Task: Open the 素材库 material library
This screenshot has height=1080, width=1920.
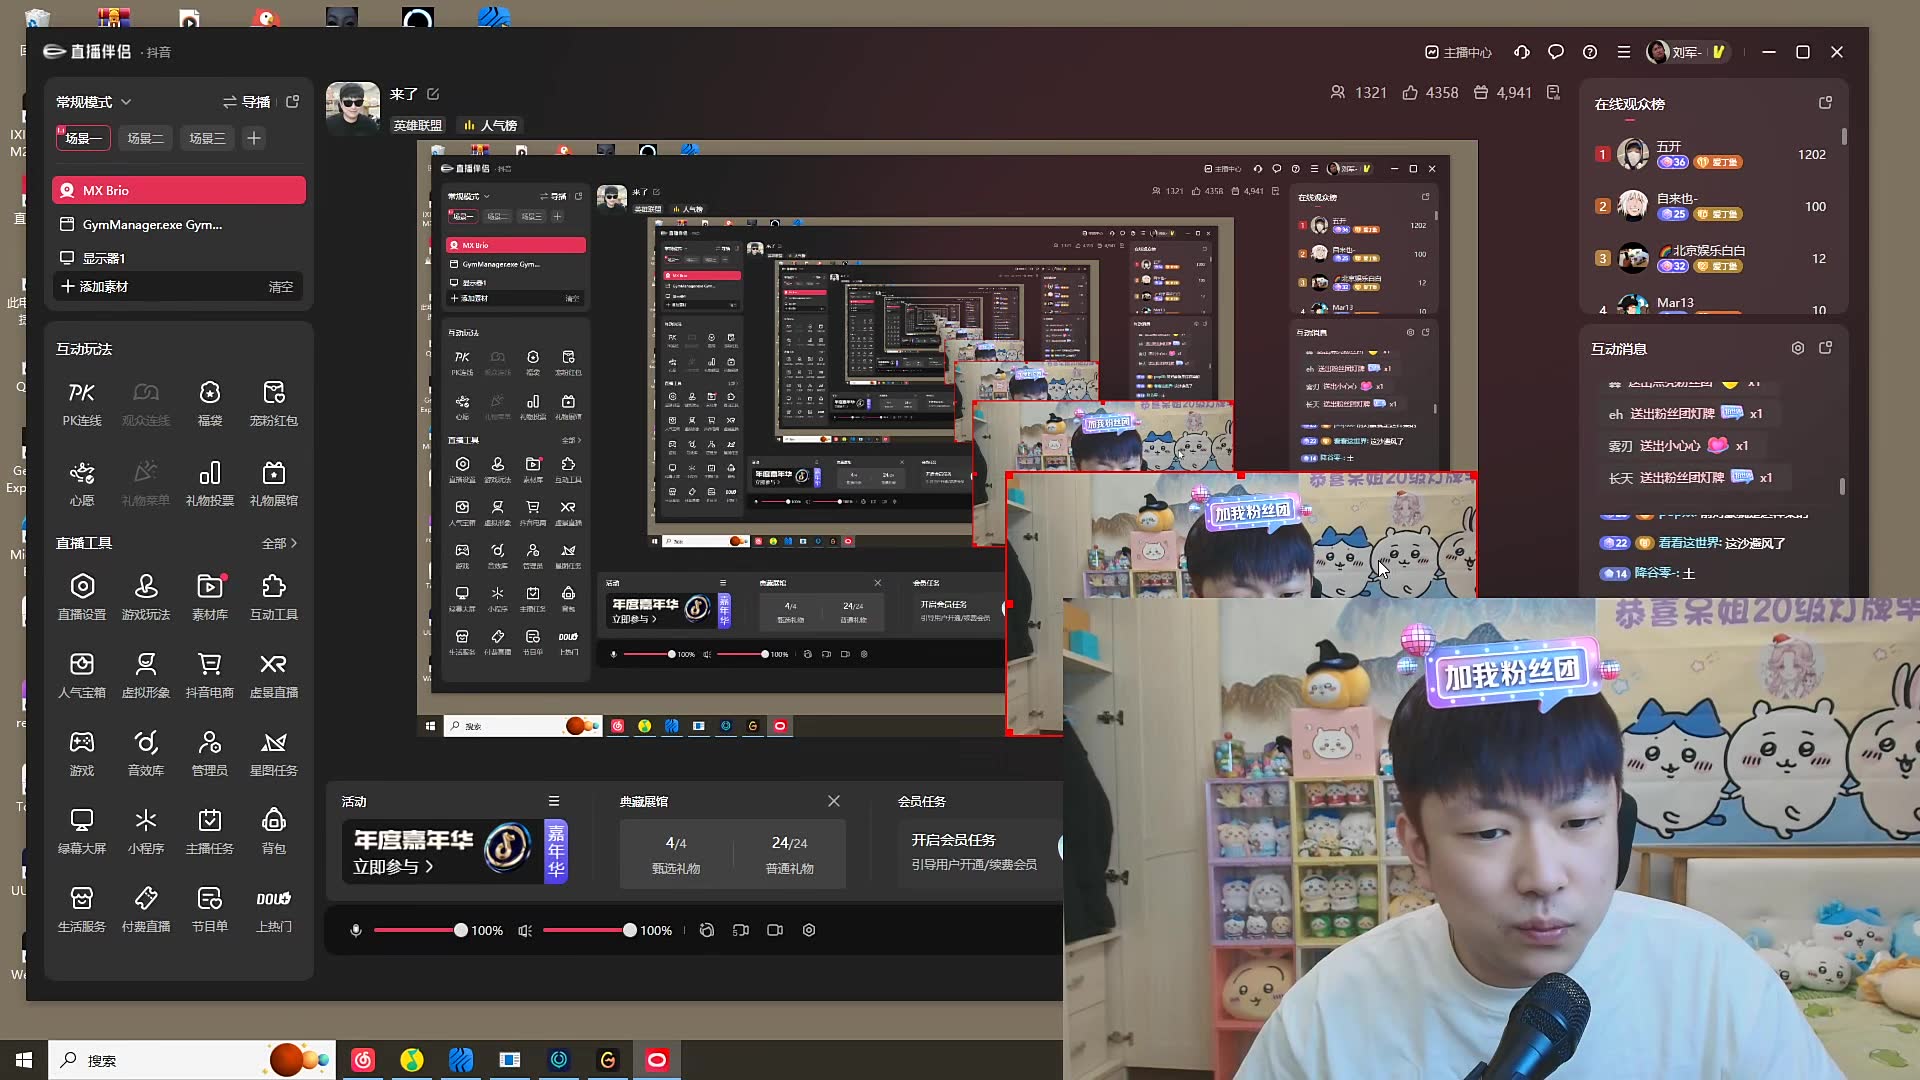Action: click(x=210, y=598)
